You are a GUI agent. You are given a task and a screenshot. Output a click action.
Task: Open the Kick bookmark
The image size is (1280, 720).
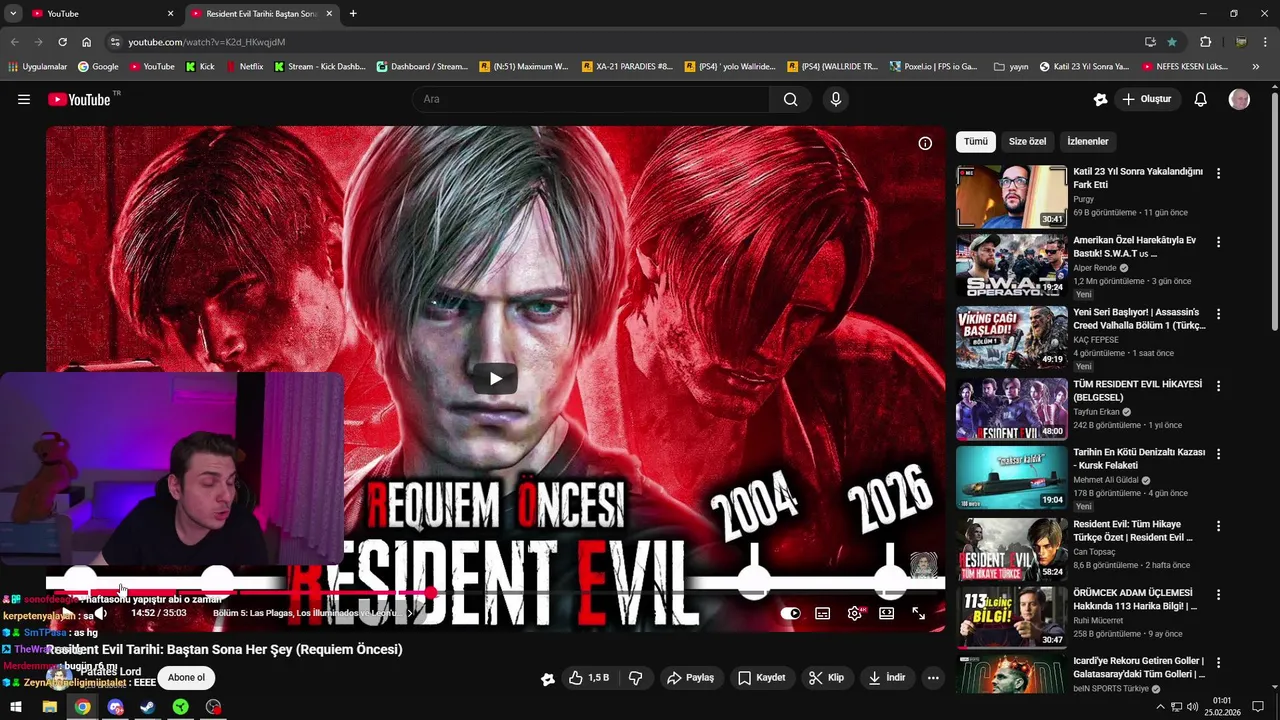pos(199,67)
